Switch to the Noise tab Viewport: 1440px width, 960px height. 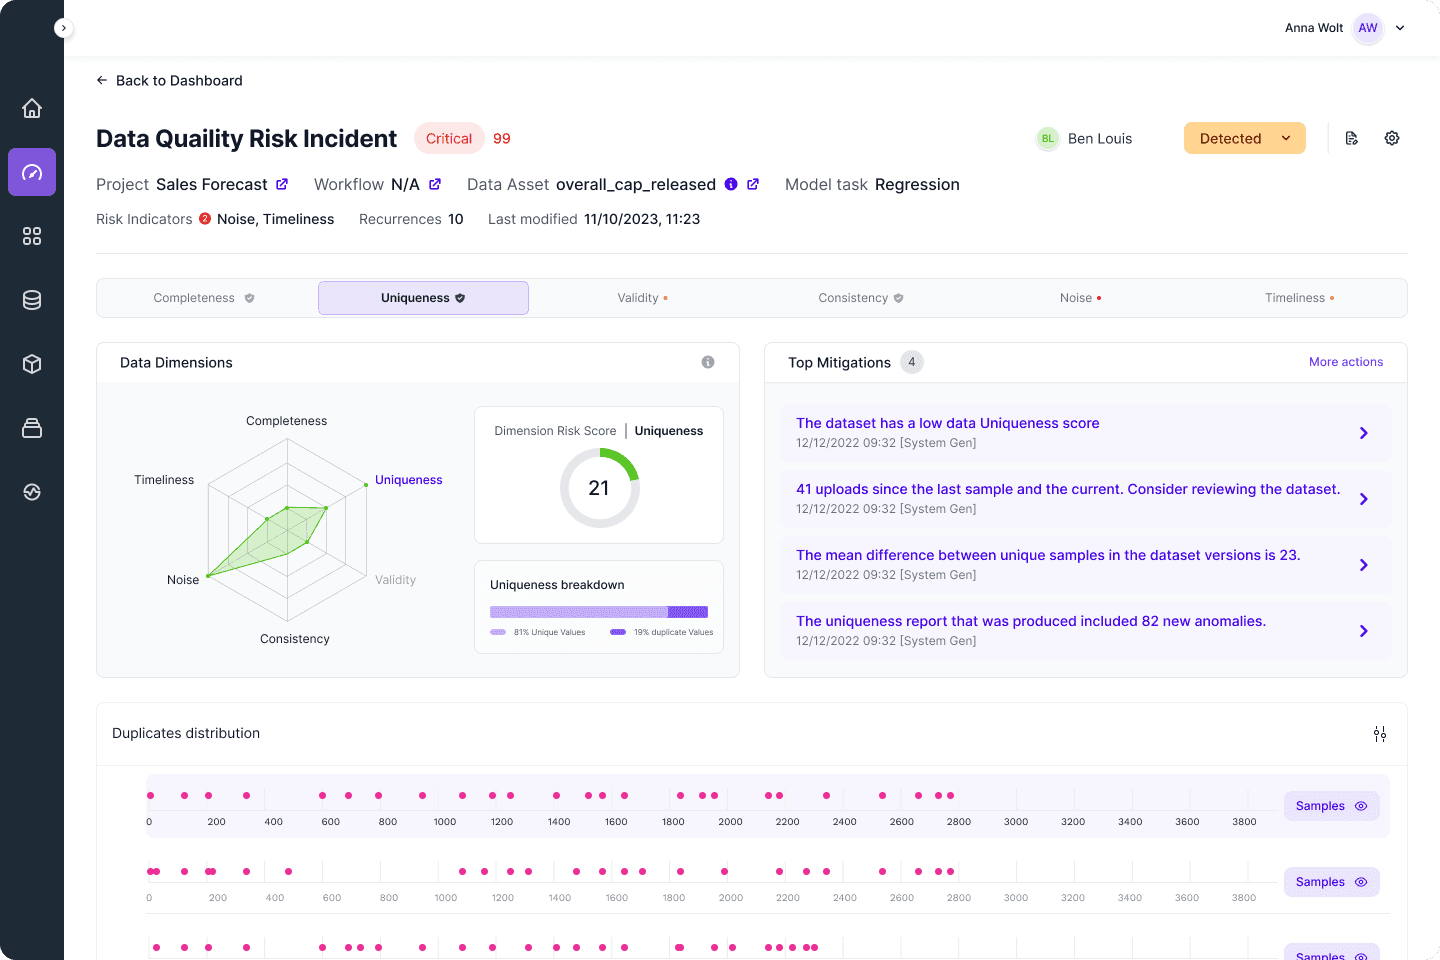(1081, 298)
